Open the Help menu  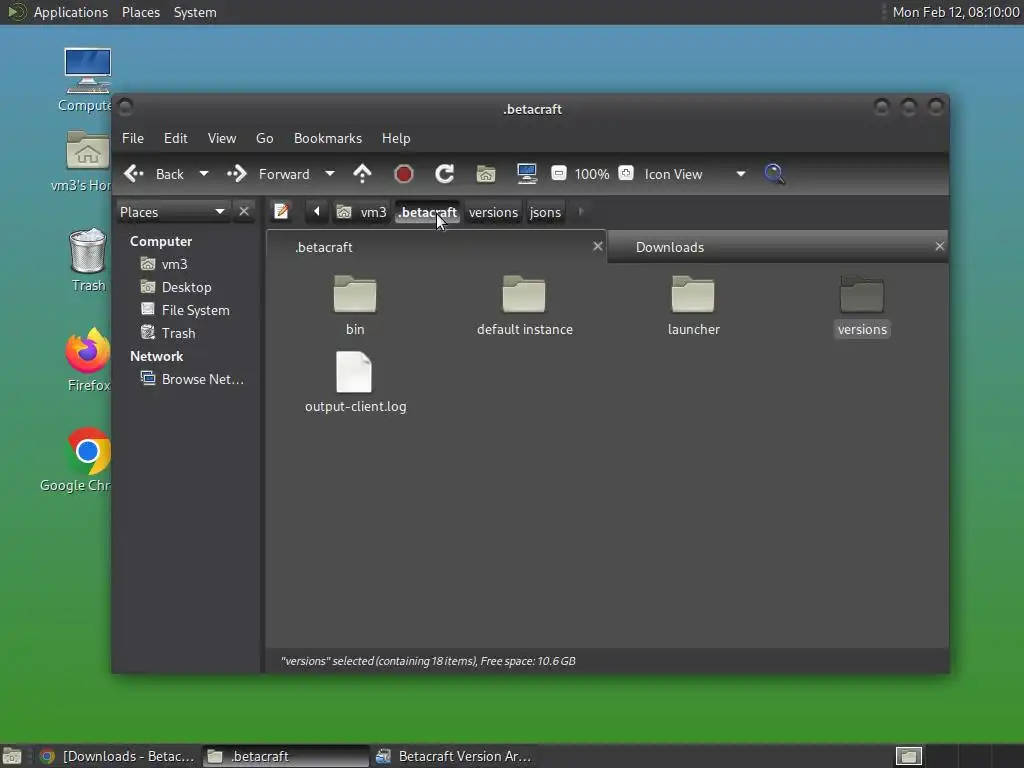pyautogui.click(x=396, y=138)
